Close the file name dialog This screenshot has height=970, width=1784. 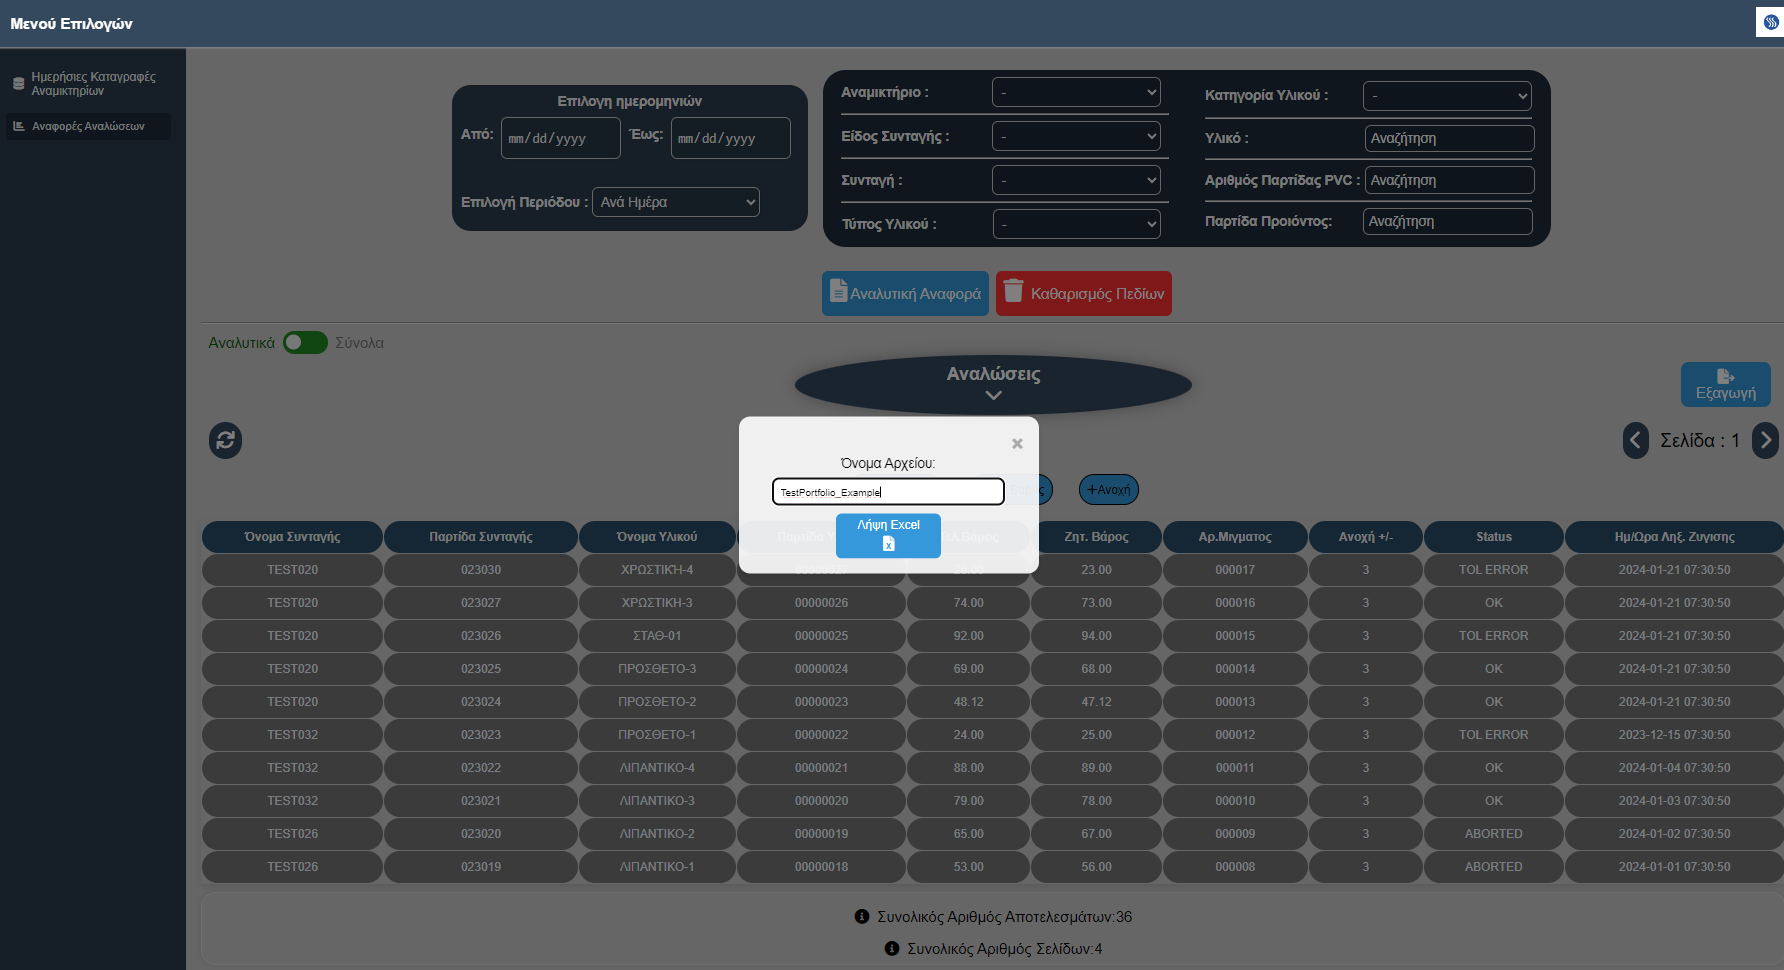(1017, 443)
